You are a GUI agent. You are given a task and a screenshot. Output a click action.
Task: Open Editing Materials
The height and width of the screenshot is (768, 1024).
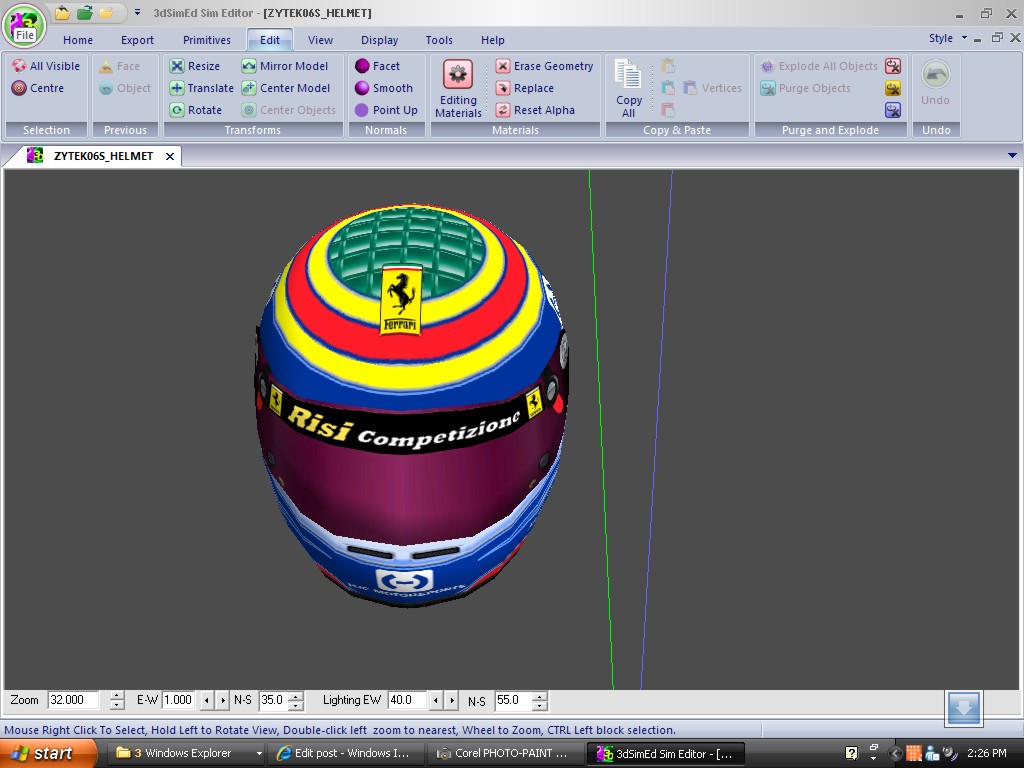458,89
